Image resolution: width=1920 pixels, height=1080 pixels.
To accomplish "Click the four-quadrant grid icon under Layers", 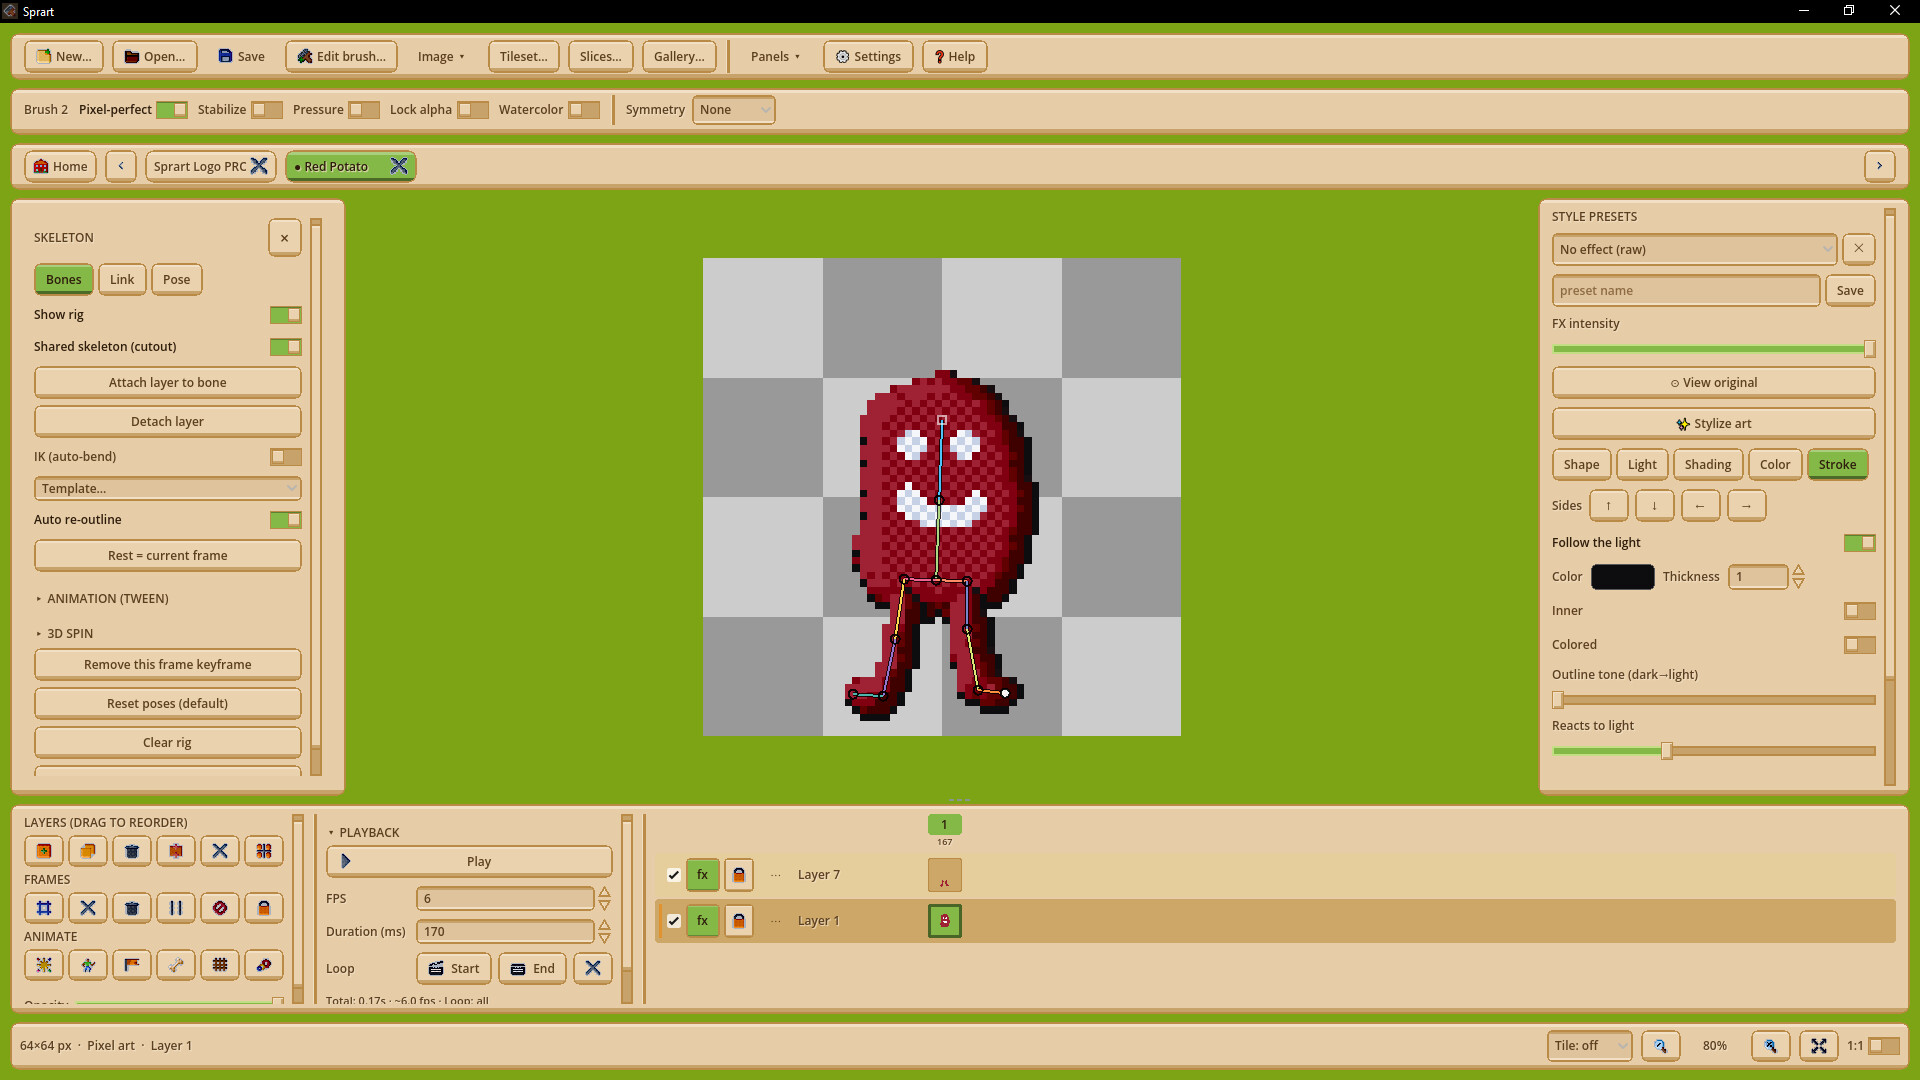I will pos(264,851).
